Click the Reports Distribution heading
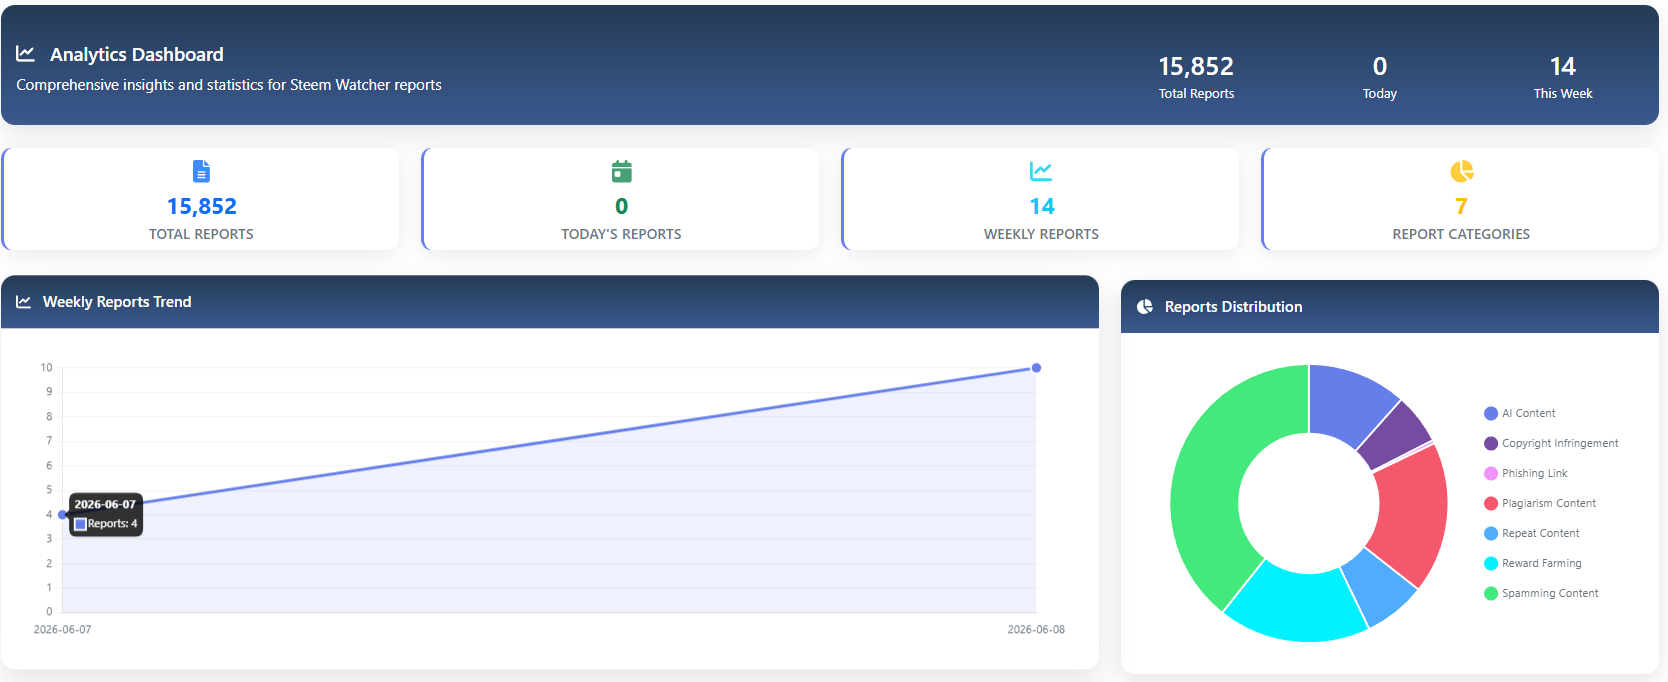 click(1233, 307)
